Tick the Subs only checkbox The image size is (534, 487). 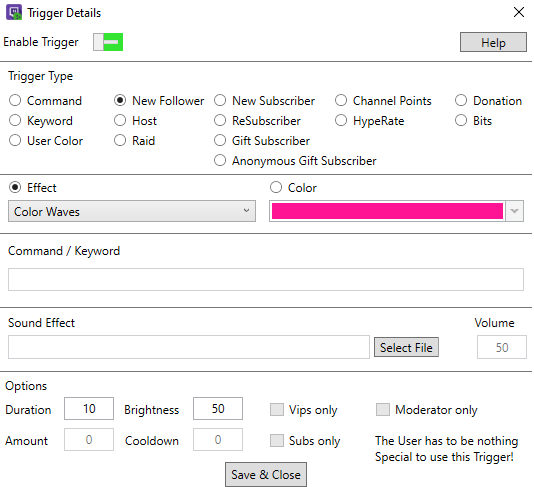pyautogui.click(x=277, y=440)
